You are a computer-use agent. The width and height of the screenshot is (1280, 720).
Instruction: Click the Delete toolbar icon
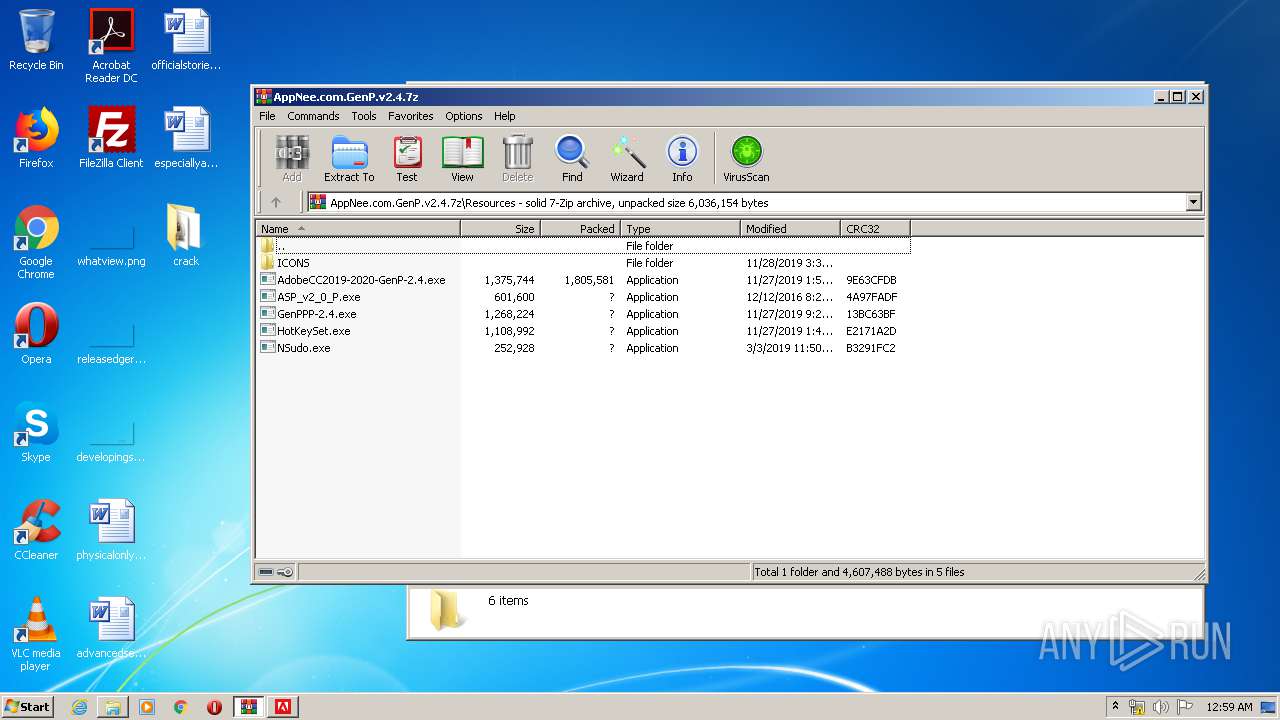tap(517, 159)
